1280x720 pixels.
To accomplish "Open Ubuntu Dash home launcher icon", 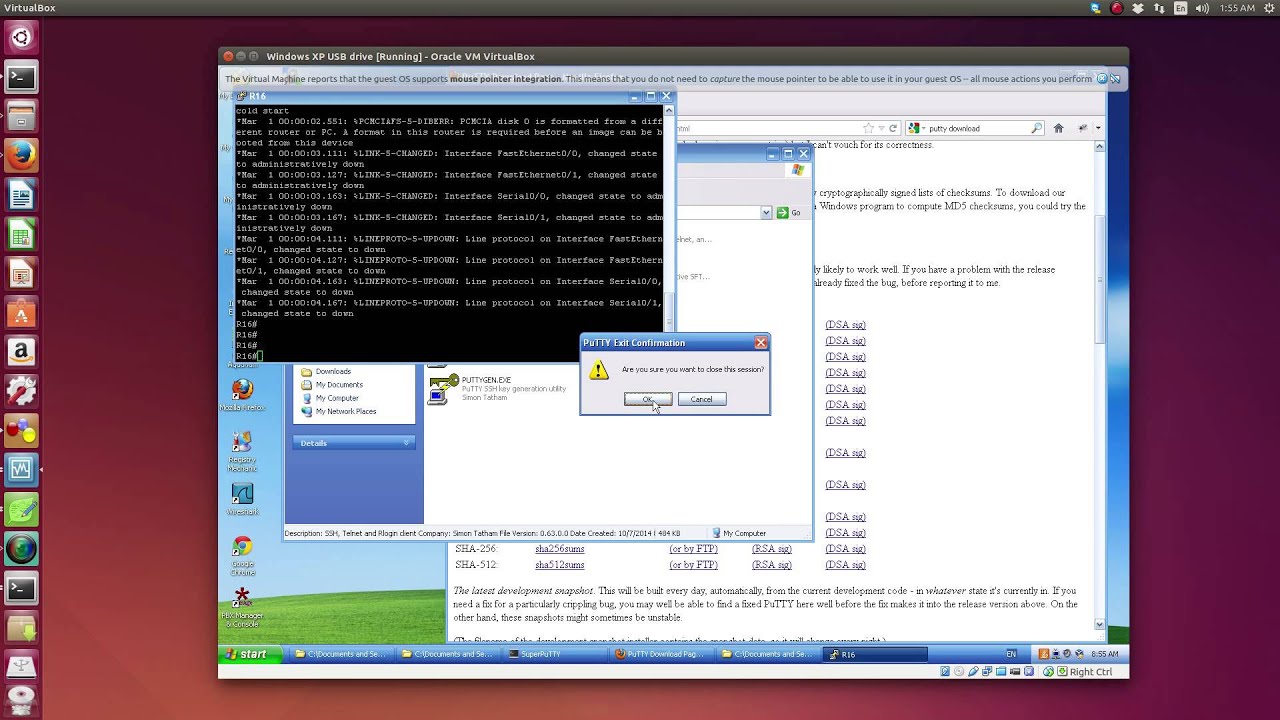I will click(21, 38).
